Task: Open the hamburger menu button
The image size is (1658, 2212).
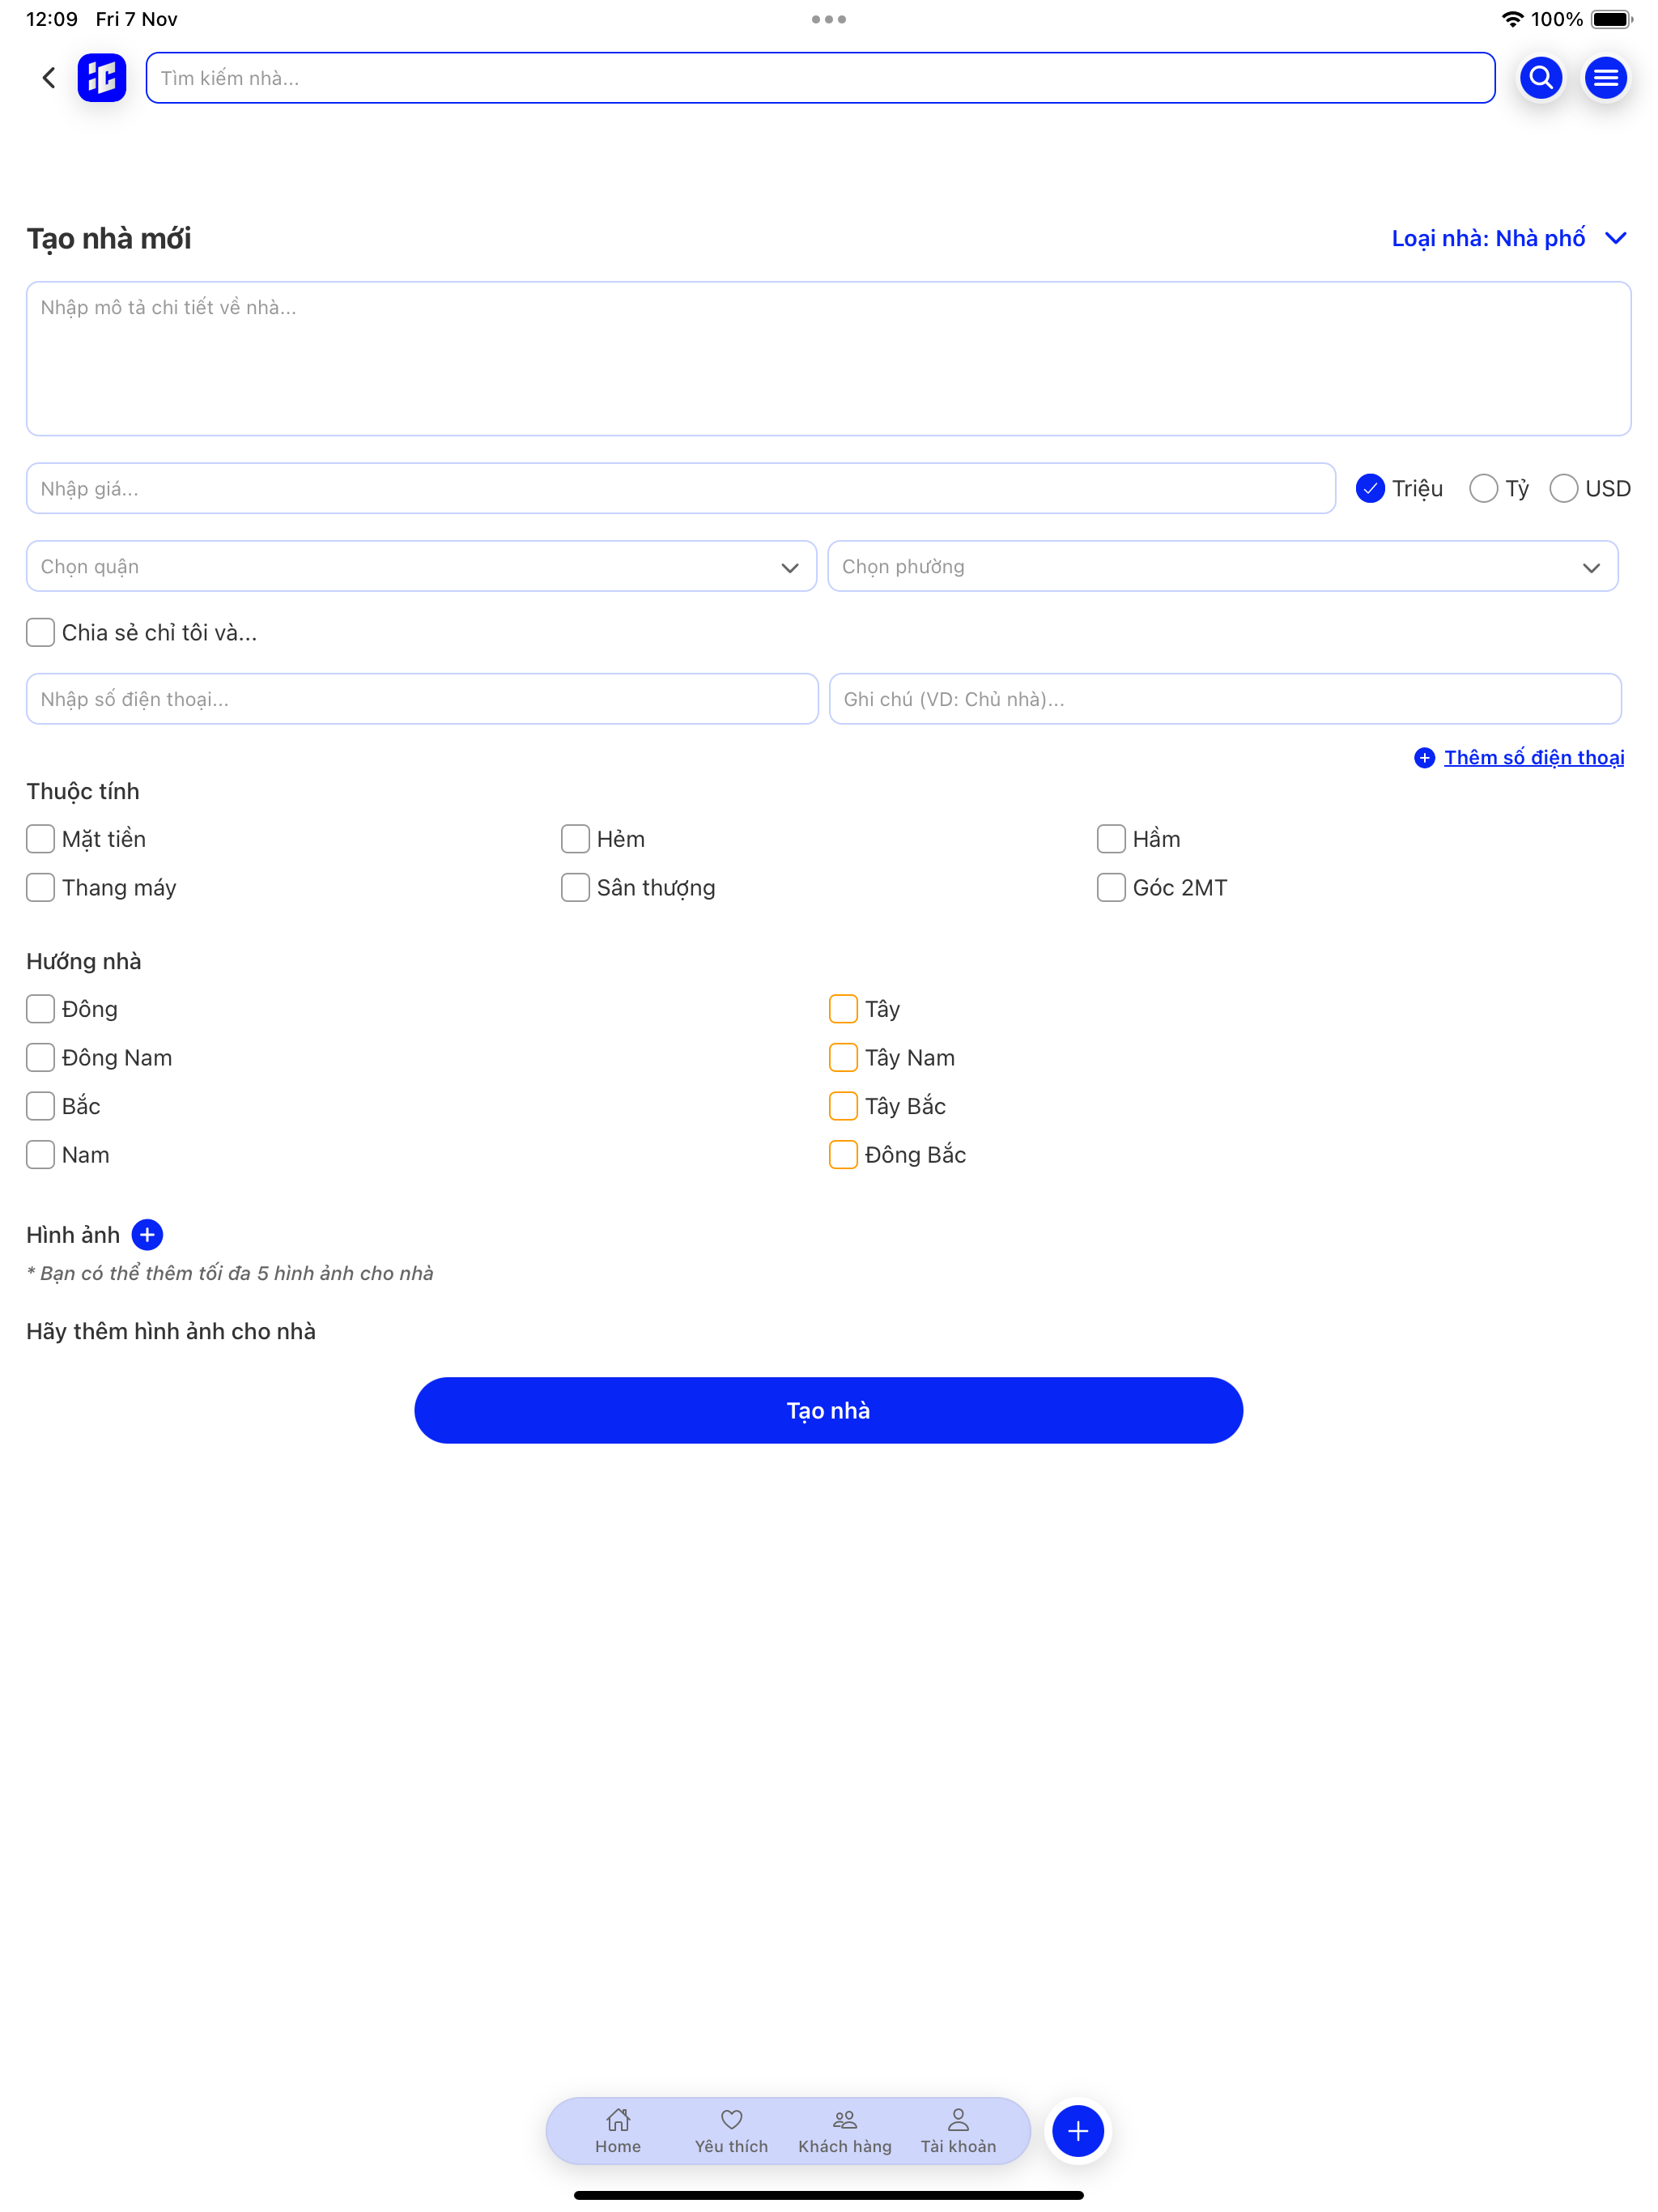Action: point(1605,77)
